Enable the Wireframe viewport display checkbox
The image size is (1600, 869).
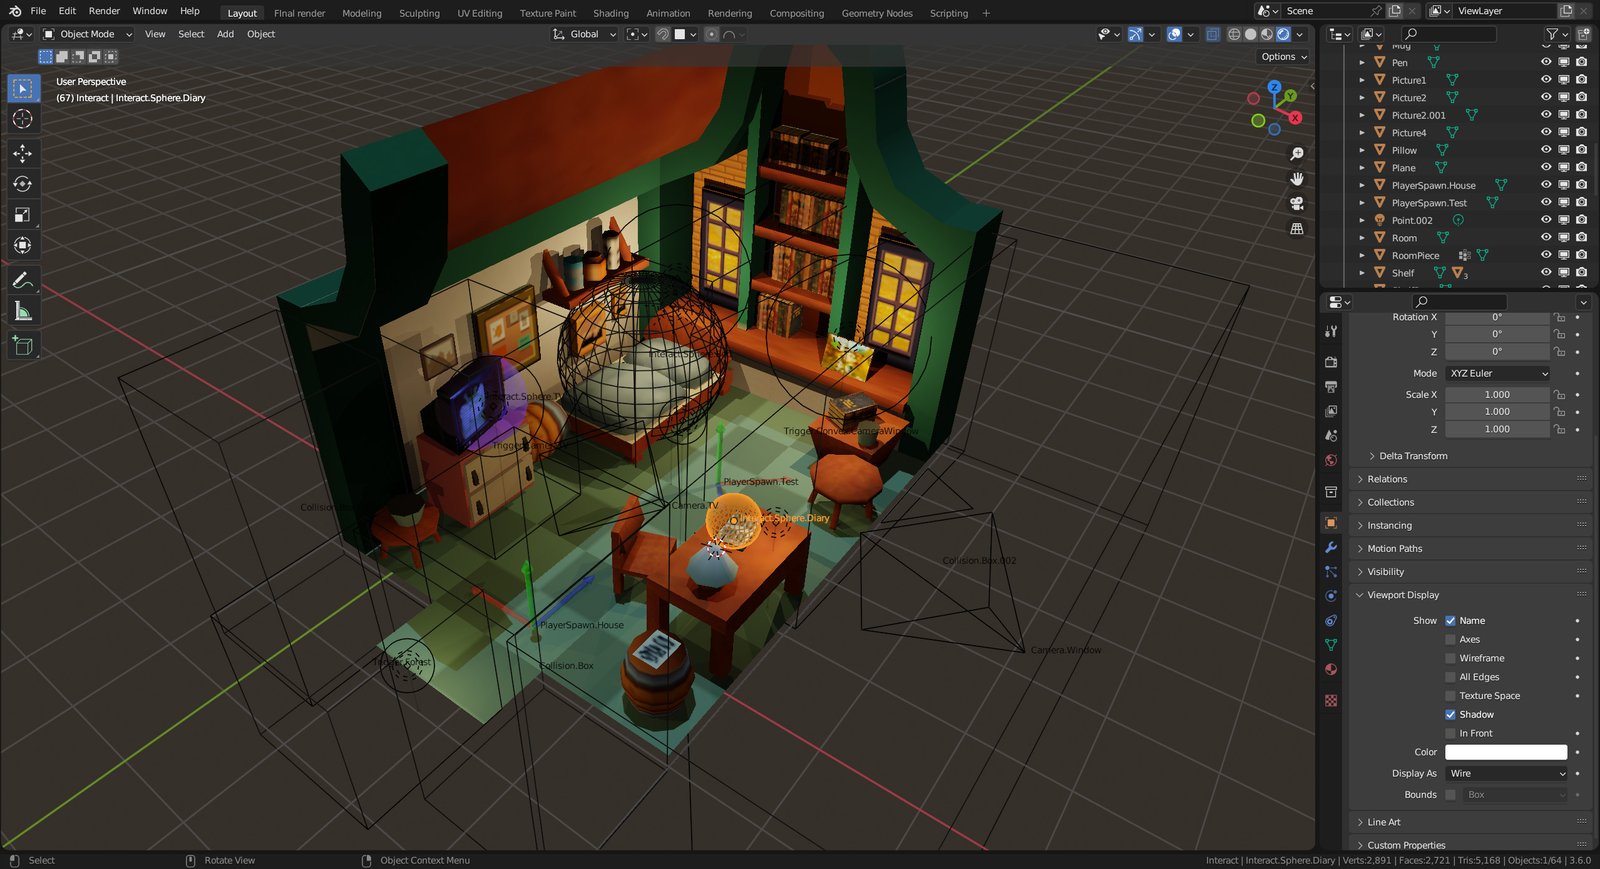1450,658
